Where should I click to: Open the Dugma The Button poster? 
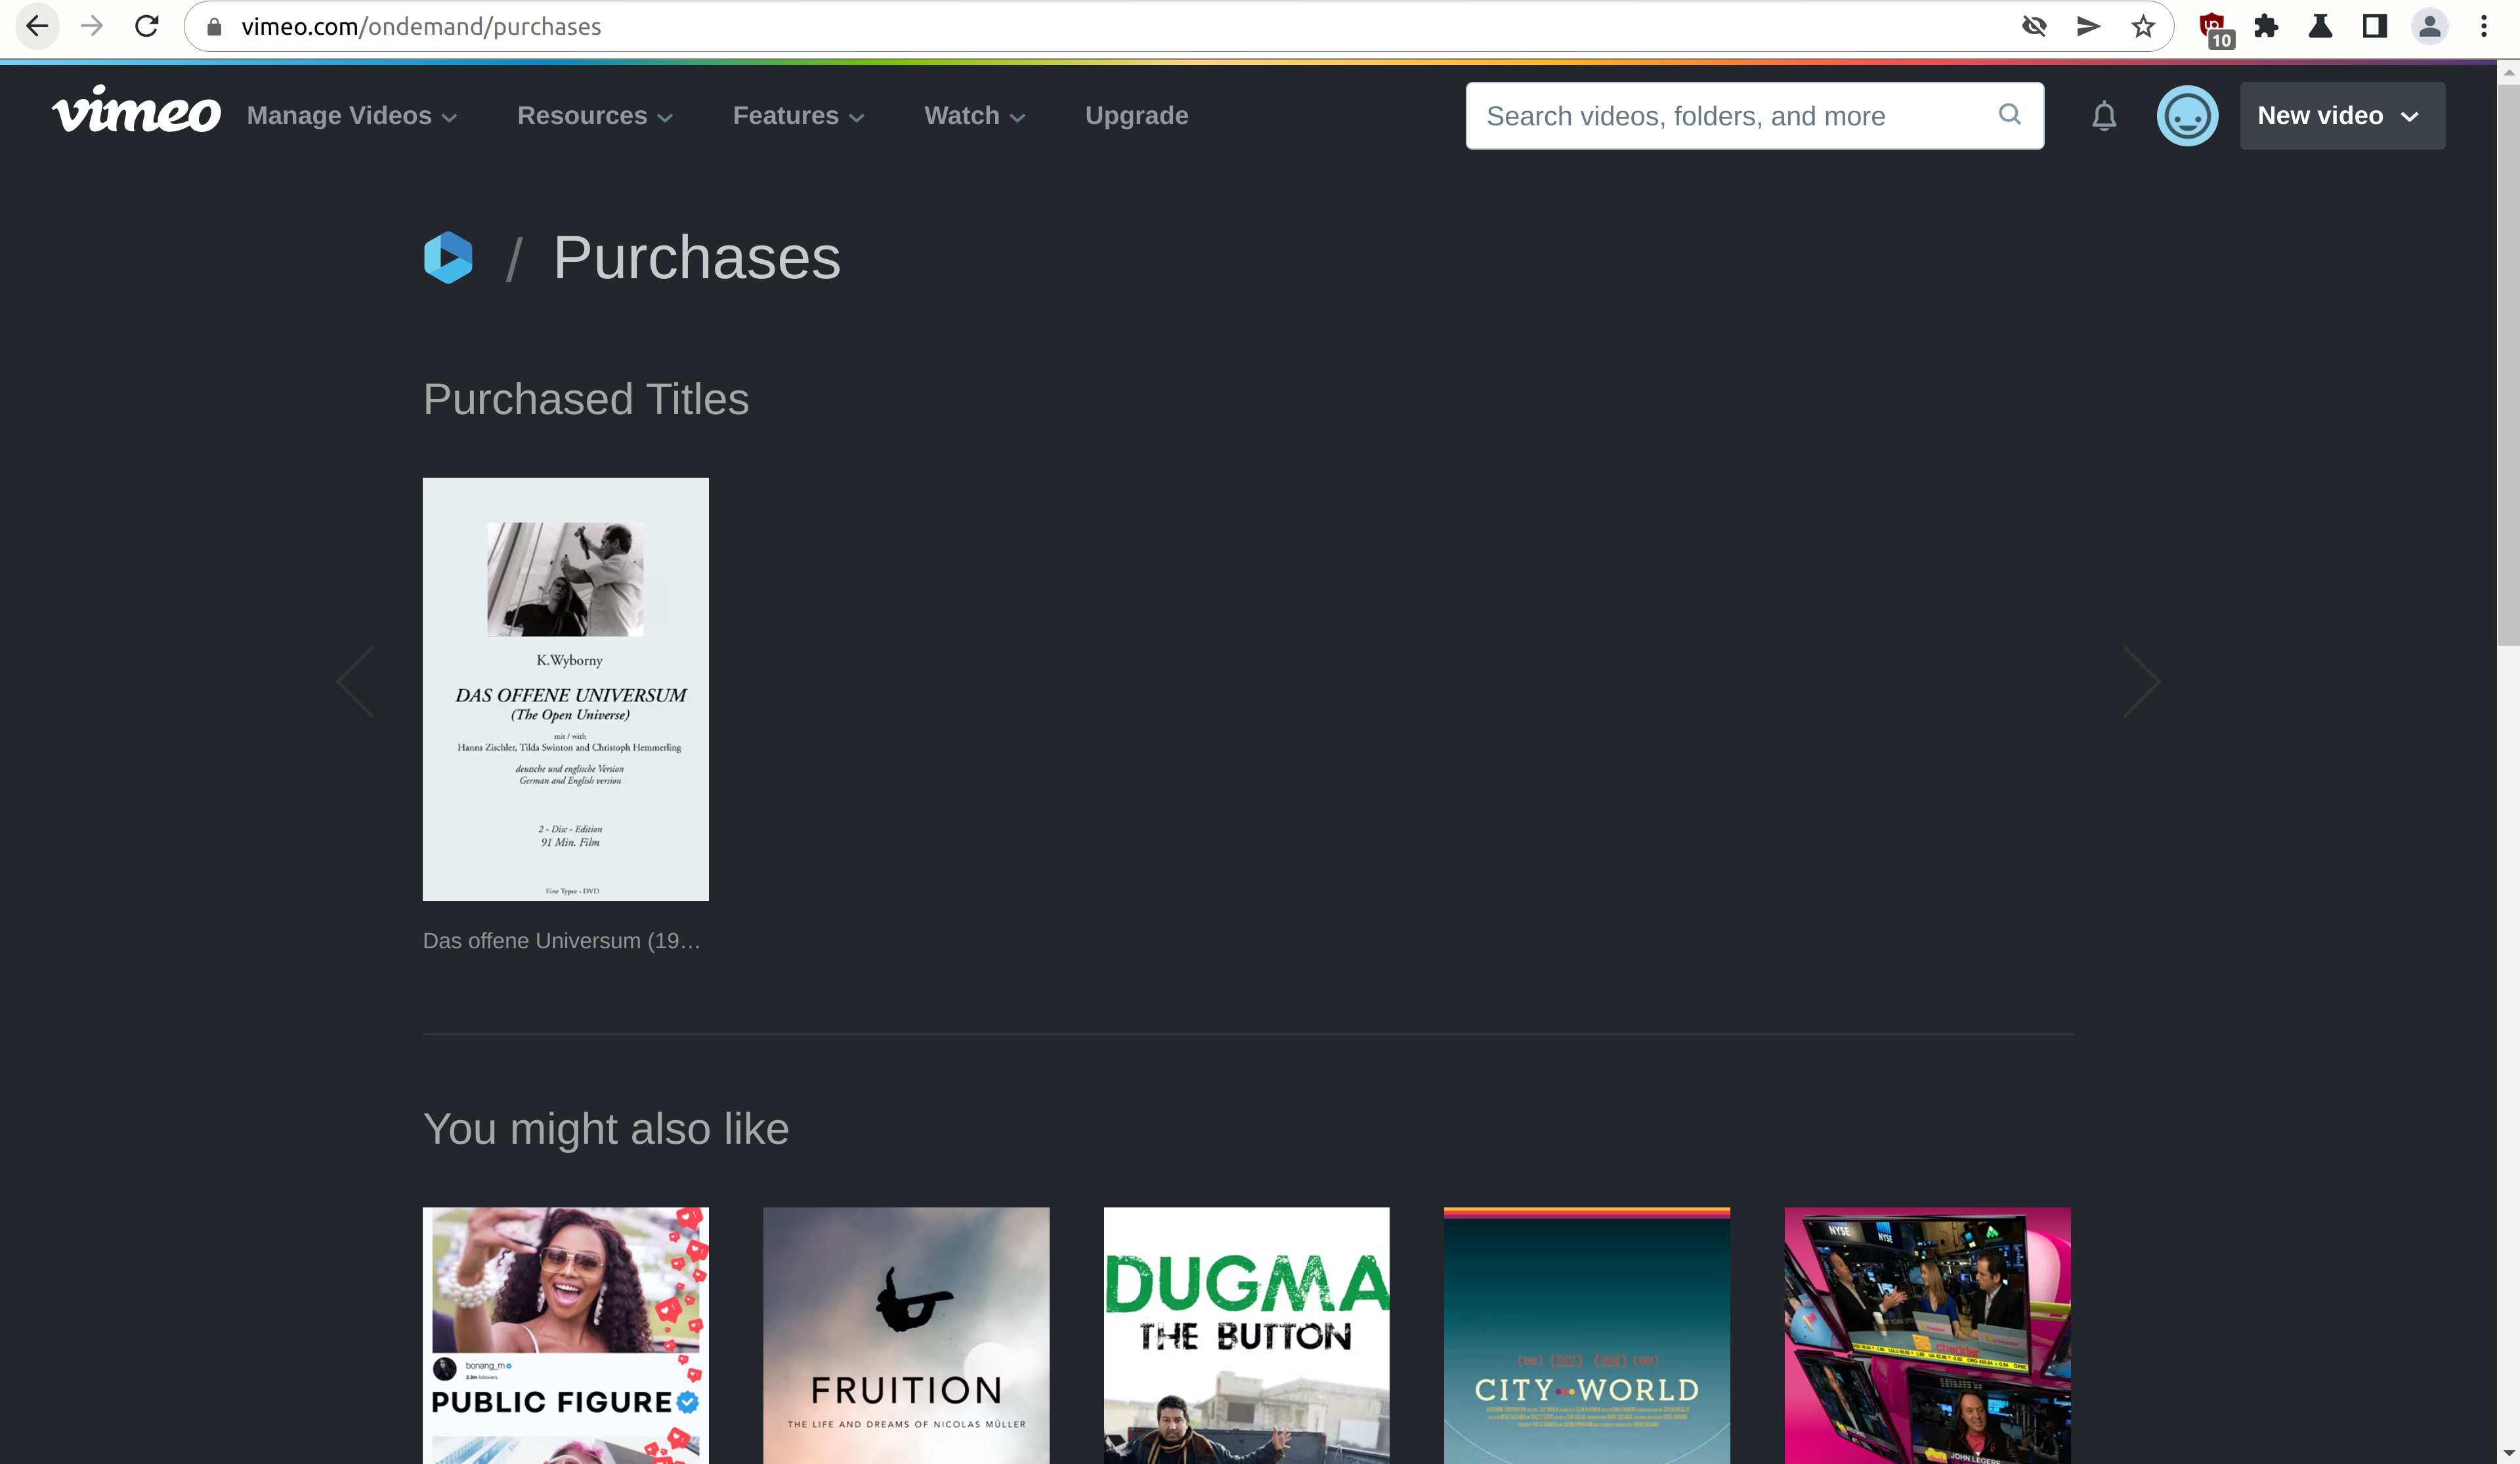click(1247, 1336)
